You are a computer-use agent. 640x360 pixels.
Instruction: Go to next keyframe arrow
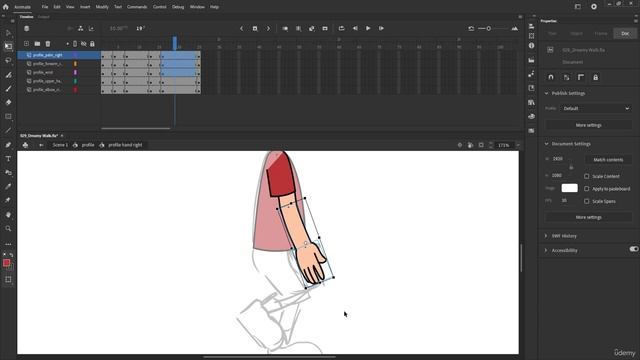(x=268, y=29)
